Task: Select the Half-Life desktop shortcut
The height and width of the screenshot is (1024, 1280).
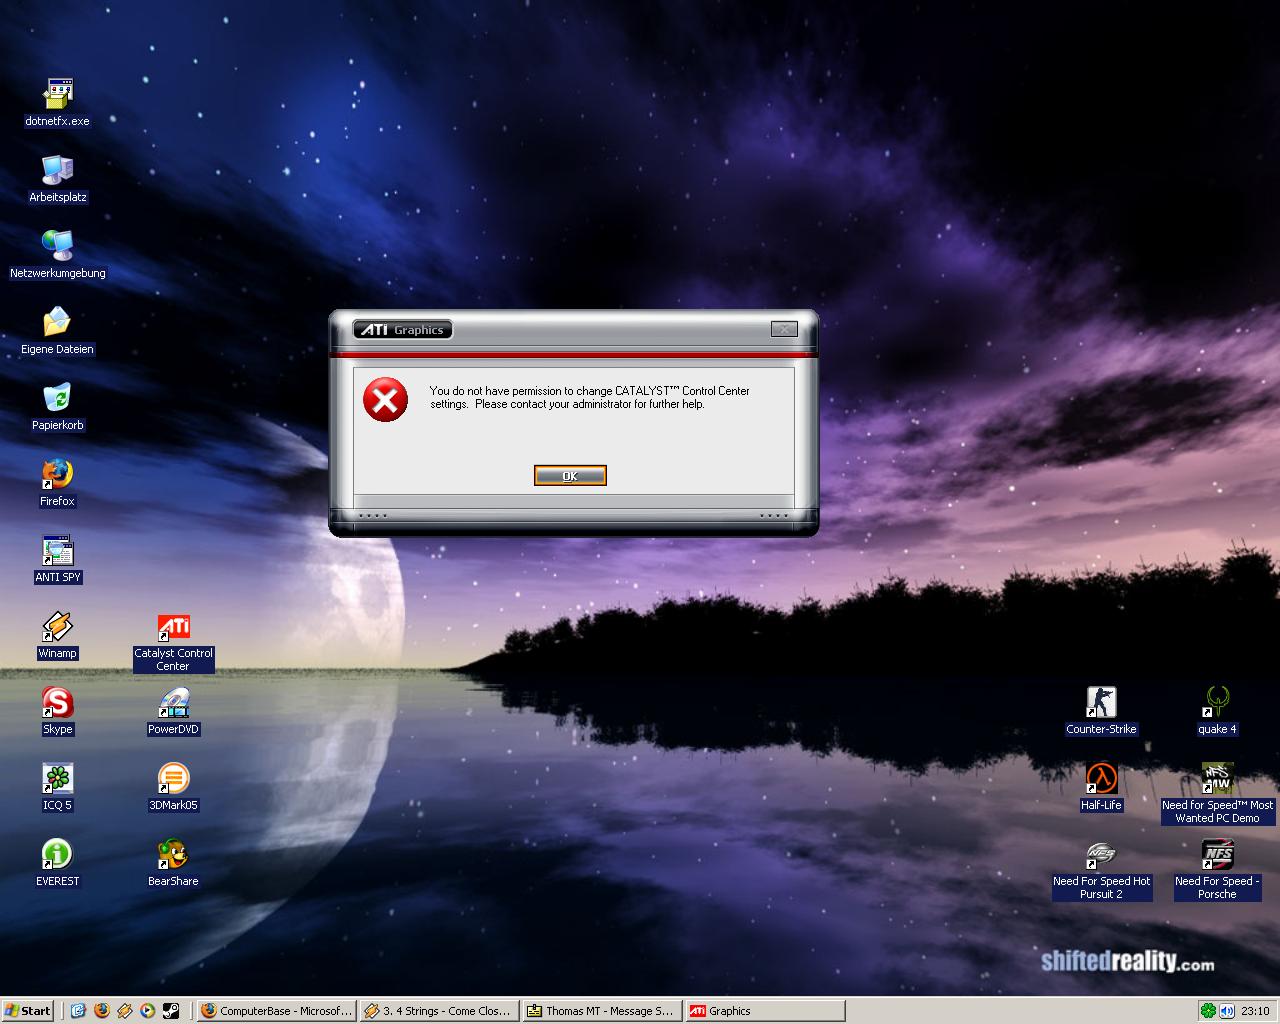Action: [1102, 787]
